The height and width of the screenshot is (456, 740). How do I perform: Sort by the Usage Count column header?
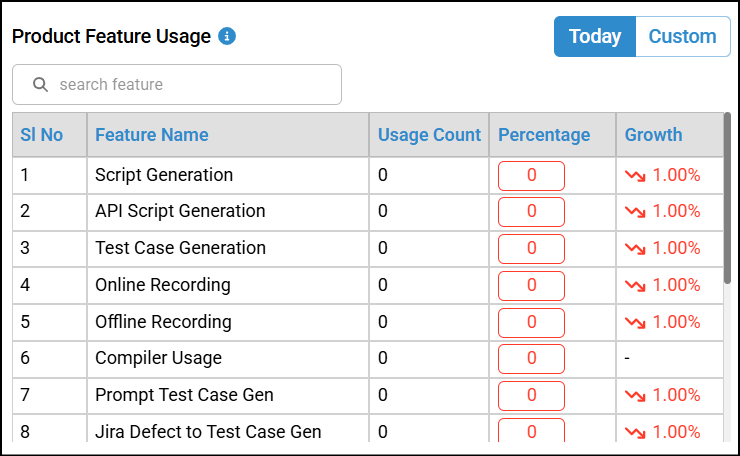click(429, 135)
